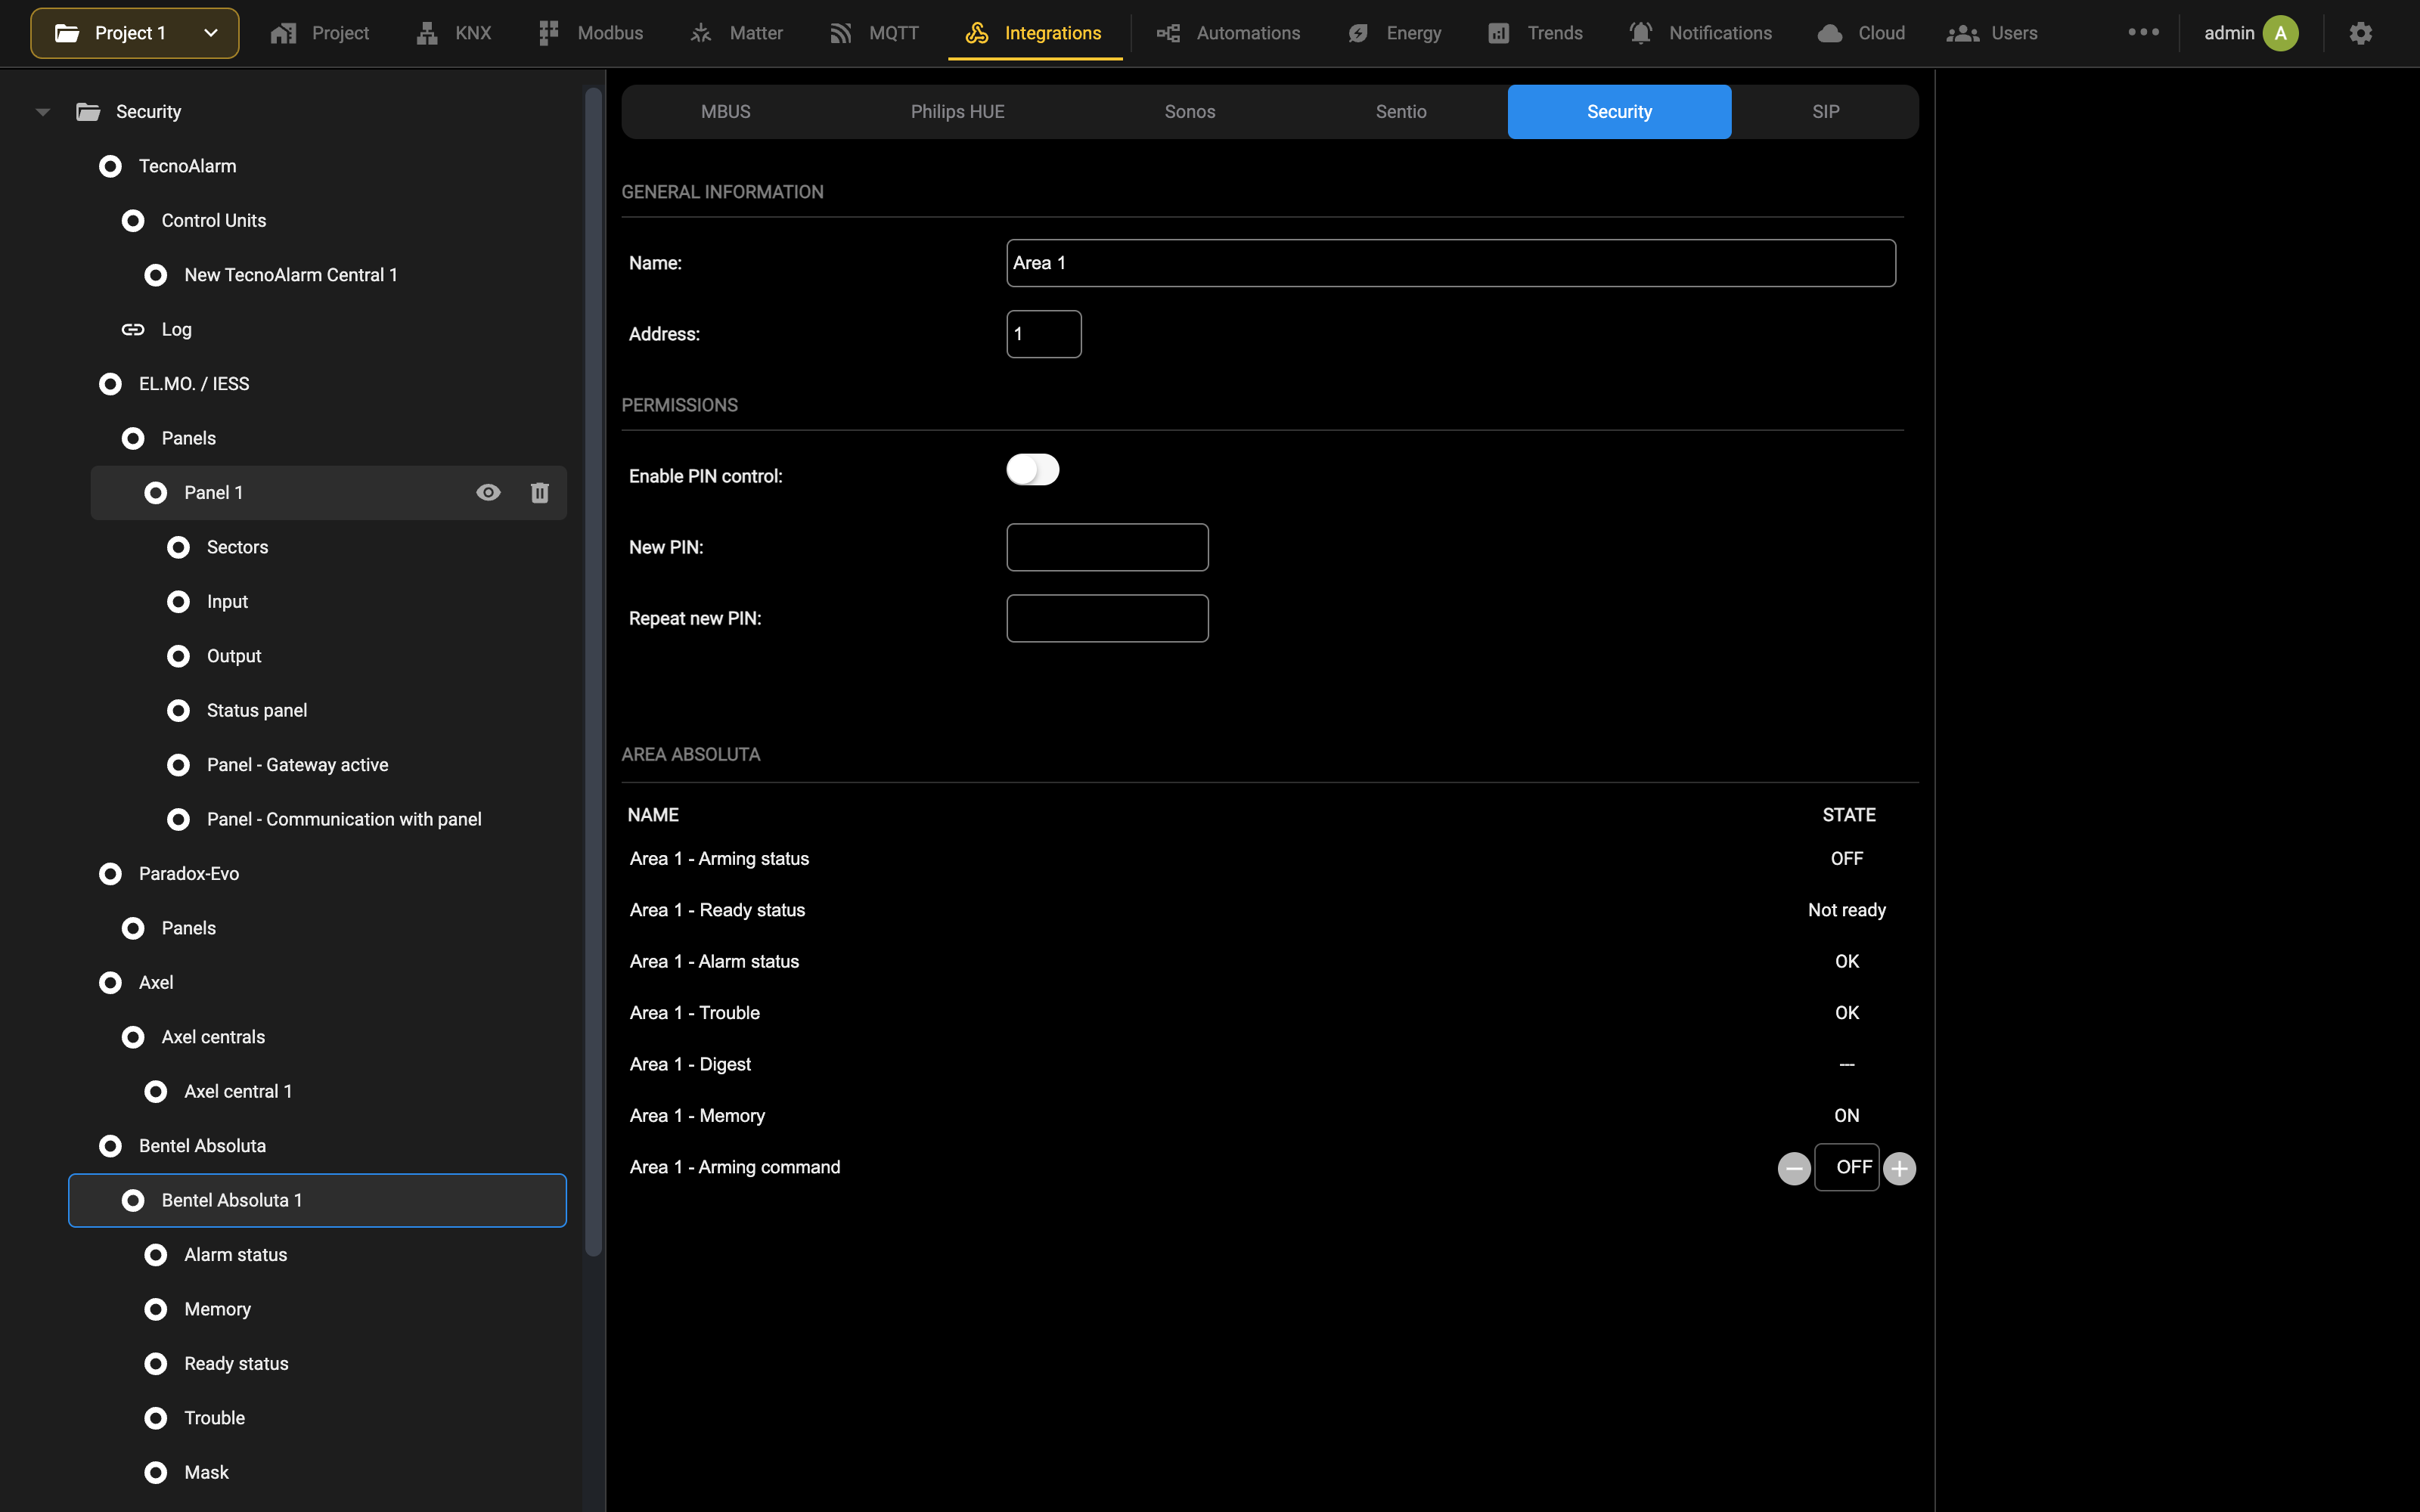Click the Repeat new PIN field
The image size is (2420, 1512).
point(1107,618)
